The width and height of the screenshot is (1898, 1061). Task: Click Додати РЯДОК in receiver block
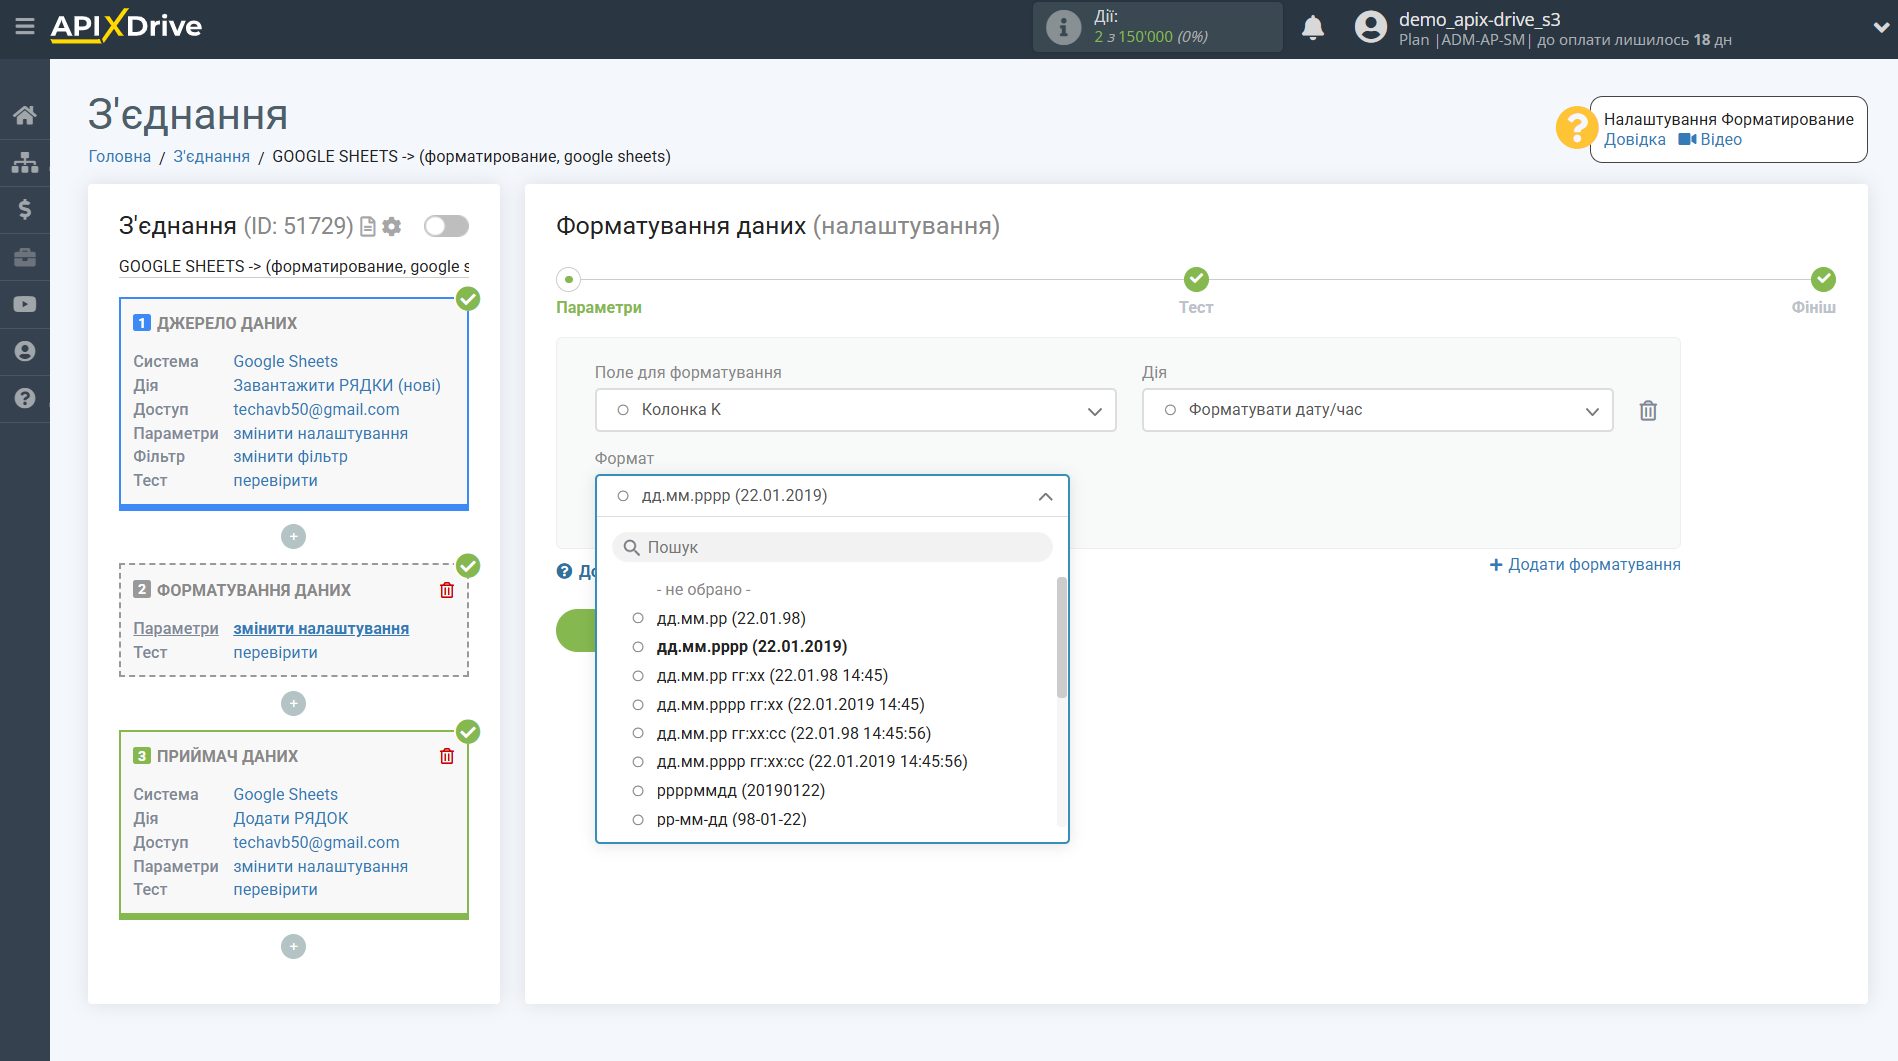click(x=290, y=818)
